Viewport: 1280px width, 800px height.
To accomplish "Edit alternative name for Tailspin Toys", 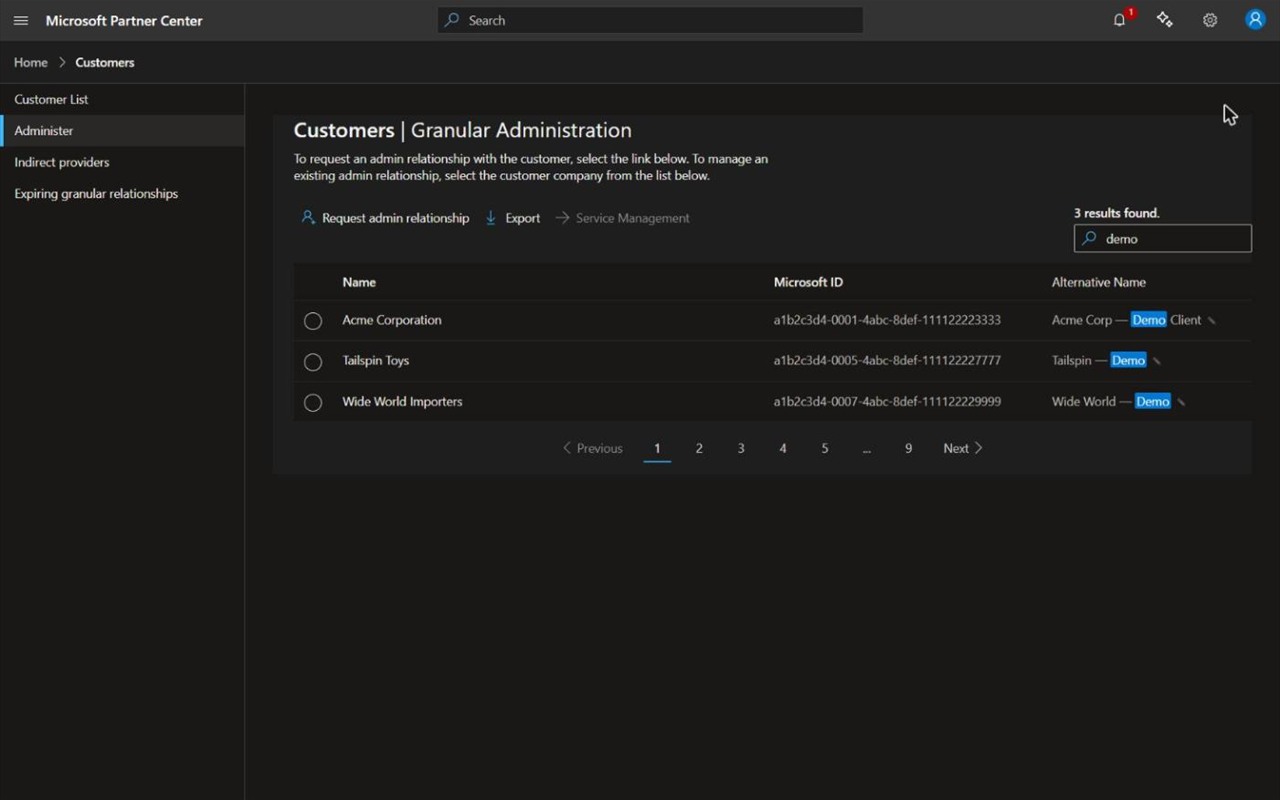I will tap(1156, 361).
